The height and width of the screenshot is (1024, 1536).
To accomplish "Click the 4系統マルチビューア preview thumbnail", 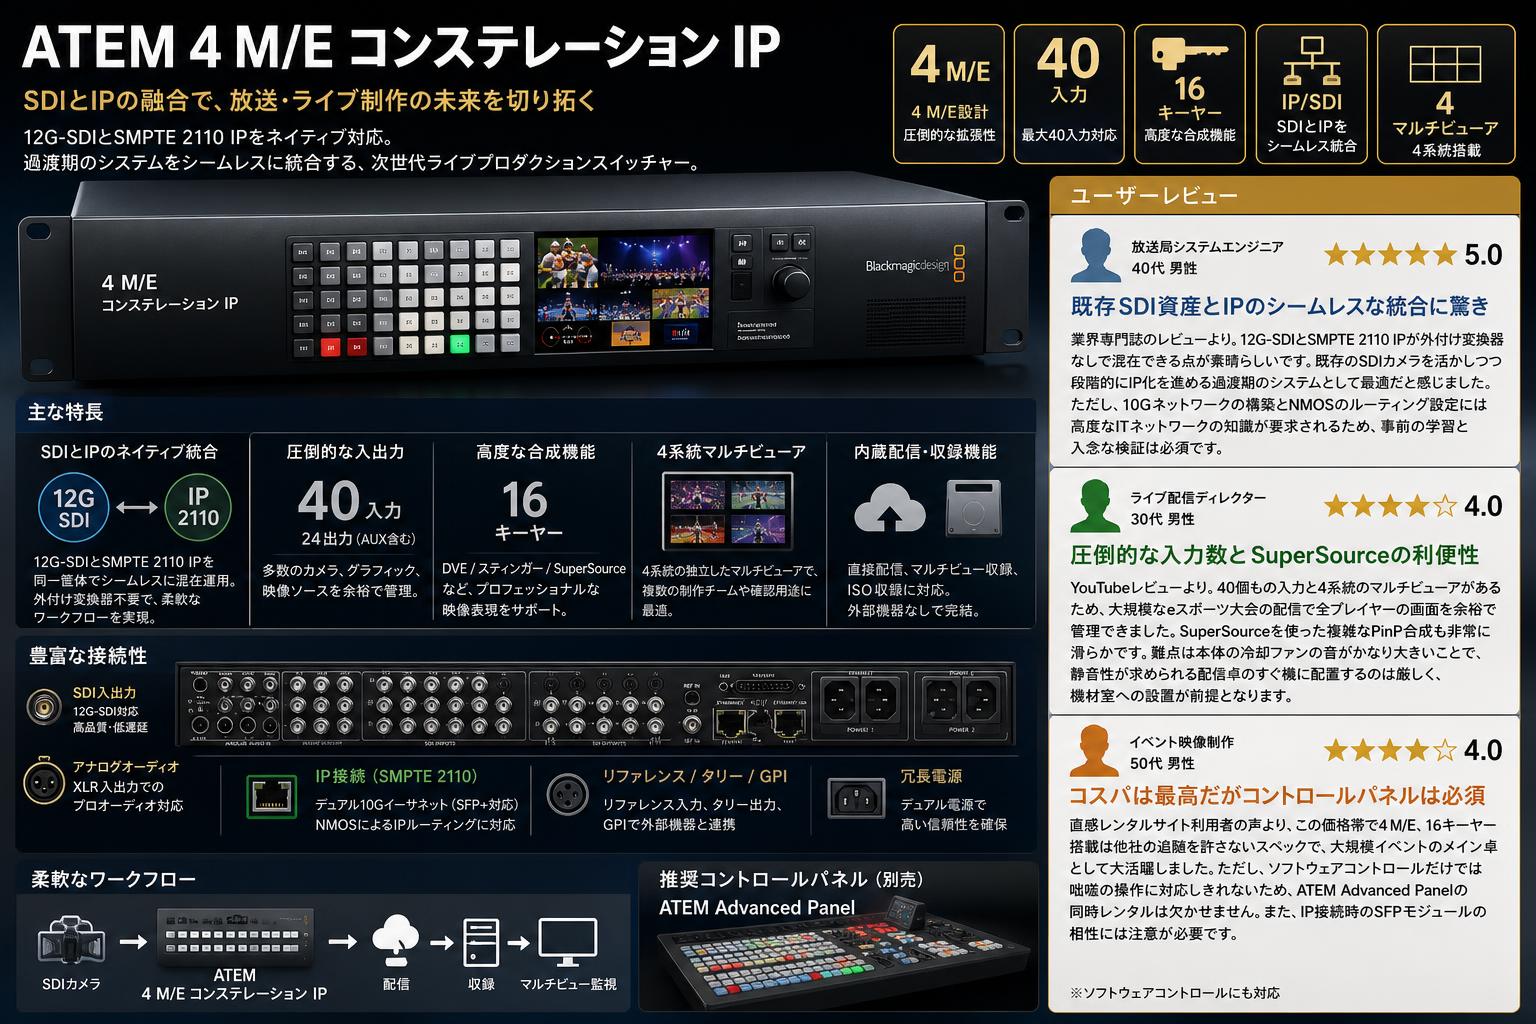I will point(728,511).
